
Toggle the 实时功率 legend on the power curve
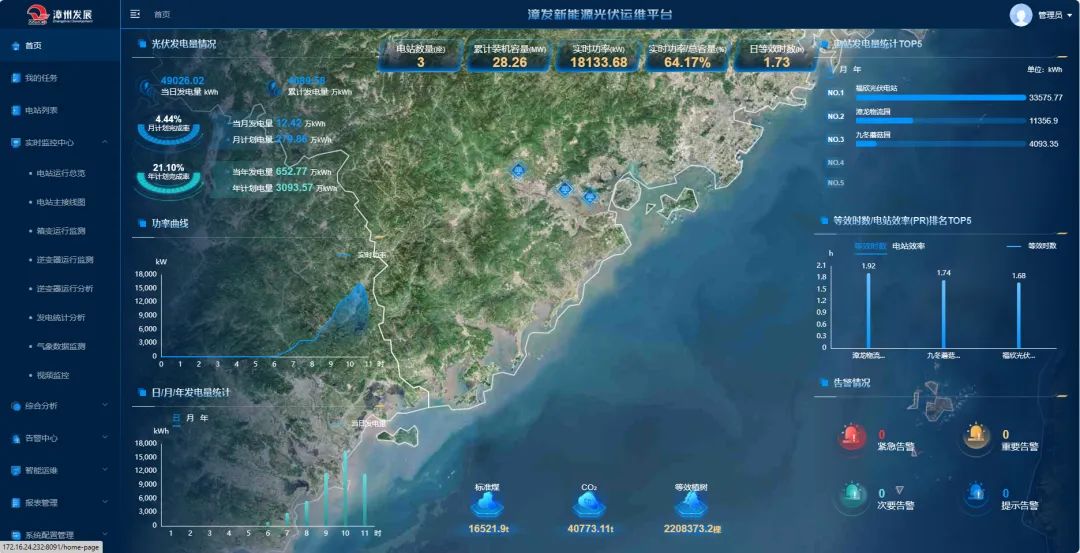365,254
